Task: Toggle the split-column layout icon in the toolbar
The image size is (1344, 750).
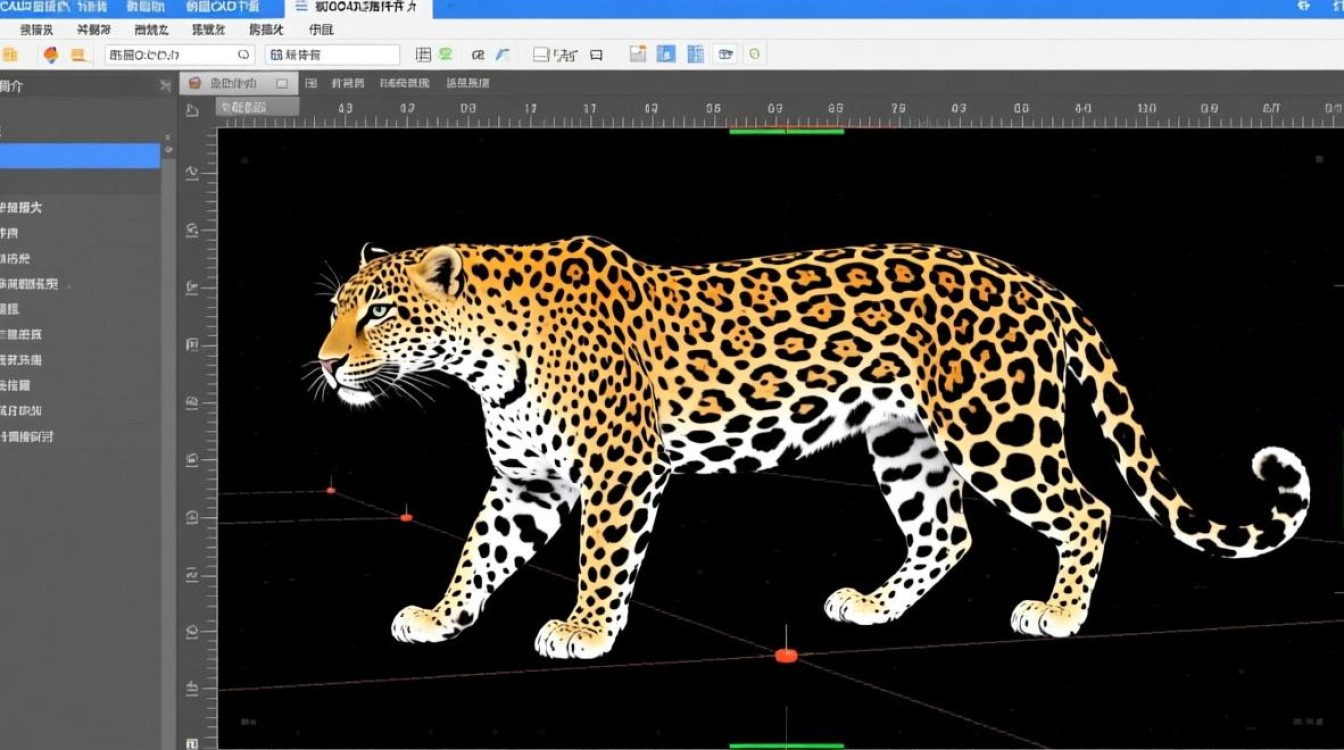Action: tap(695, 55)
